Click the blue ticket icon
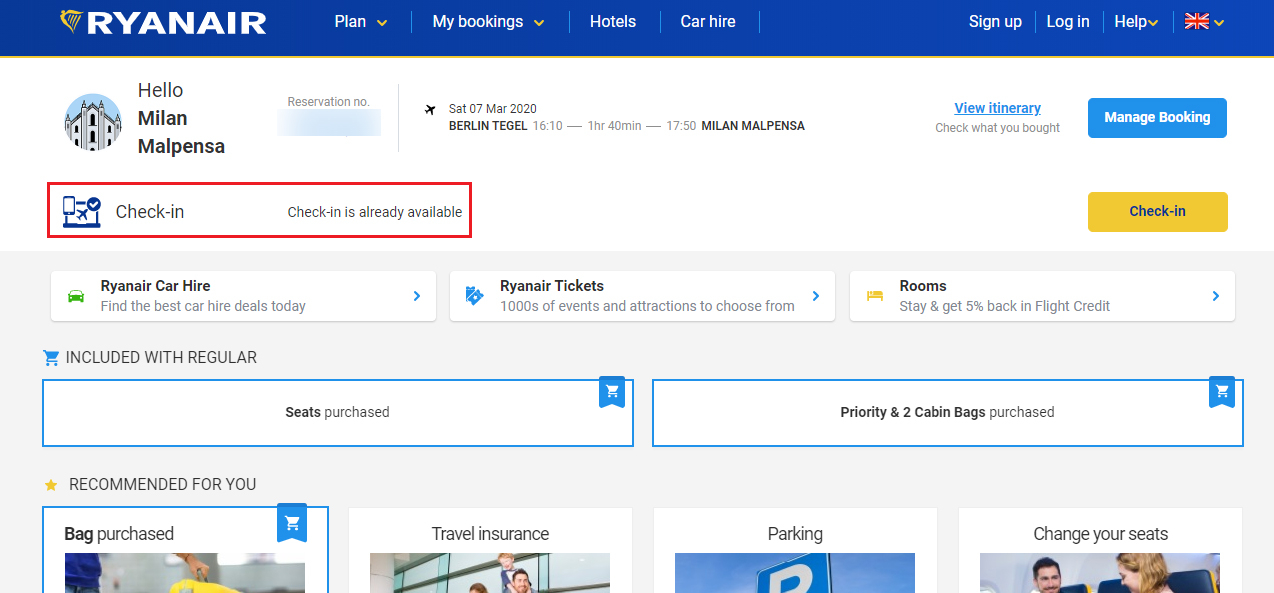This screenshot has width=1274, height=593. (475, 296)
